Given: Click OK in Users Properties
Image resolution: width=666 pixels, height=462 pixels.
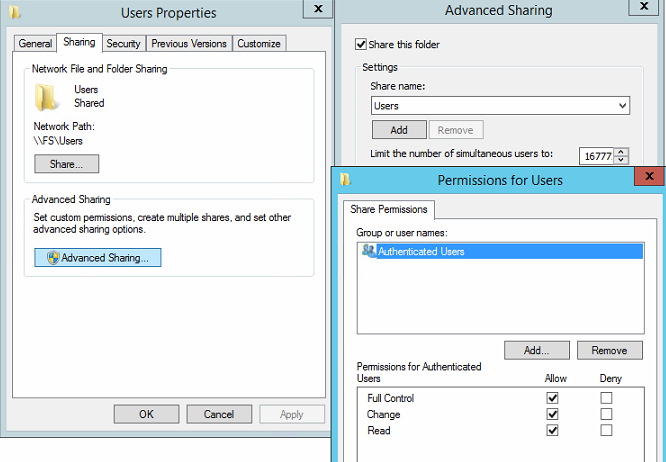Looking at the screenshot, I should pos(147,414).
